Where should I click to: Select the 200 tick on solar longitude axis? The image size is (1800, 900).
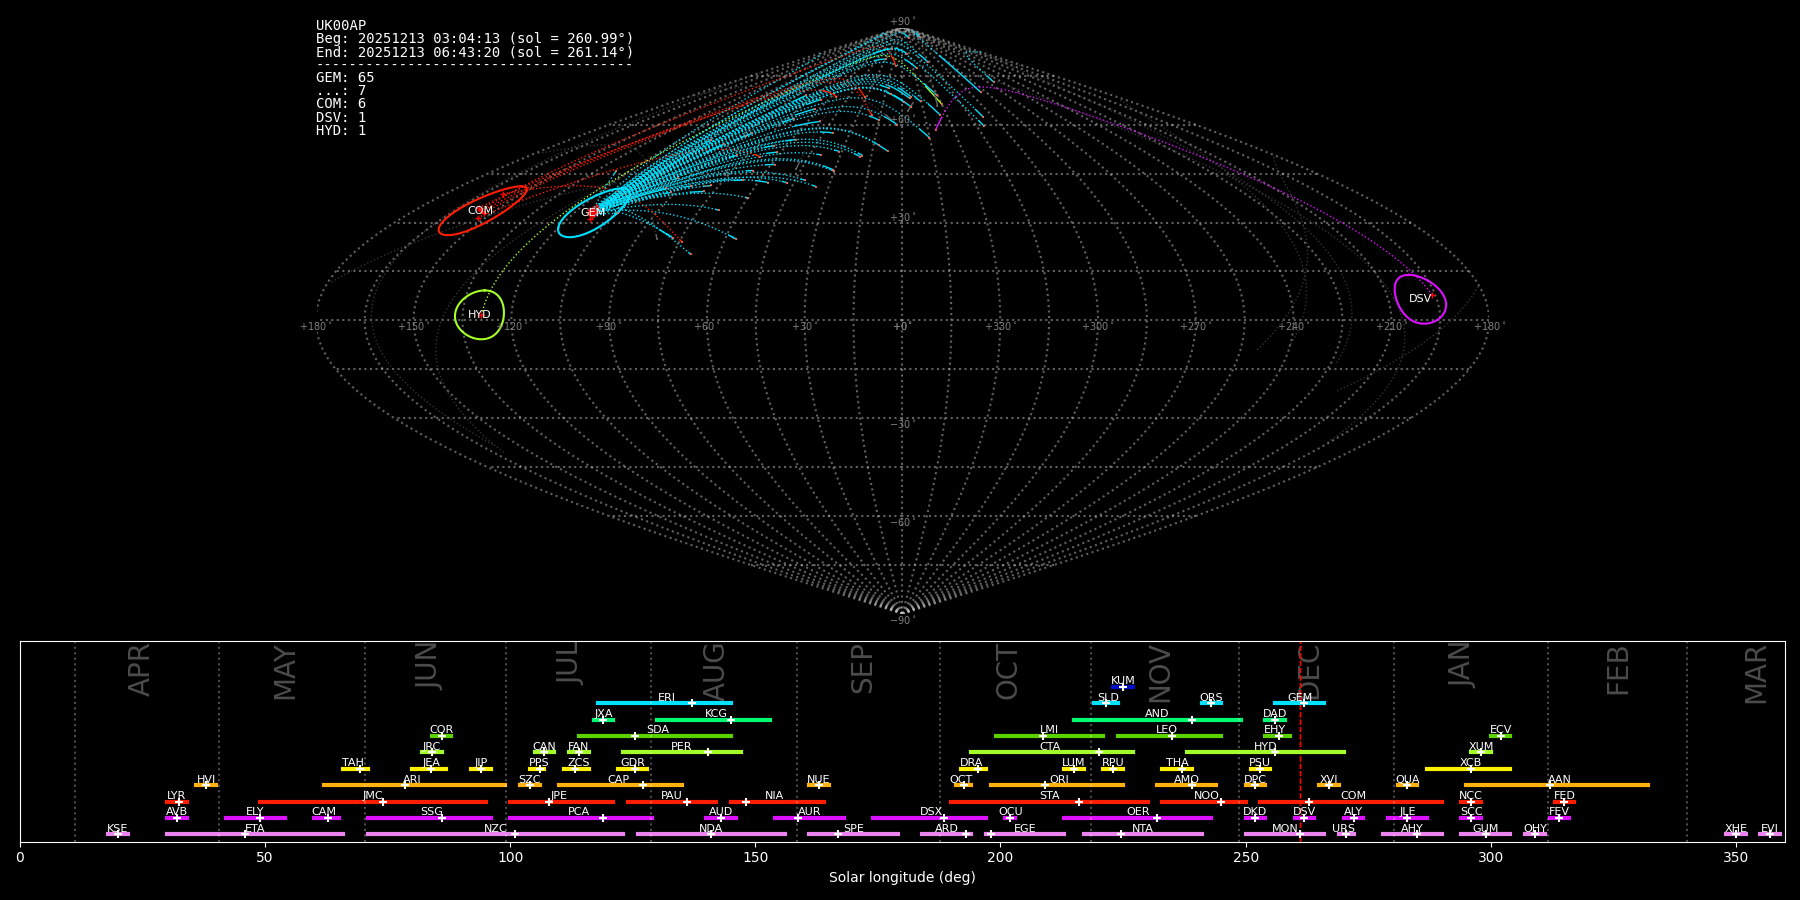(1000, 857)
